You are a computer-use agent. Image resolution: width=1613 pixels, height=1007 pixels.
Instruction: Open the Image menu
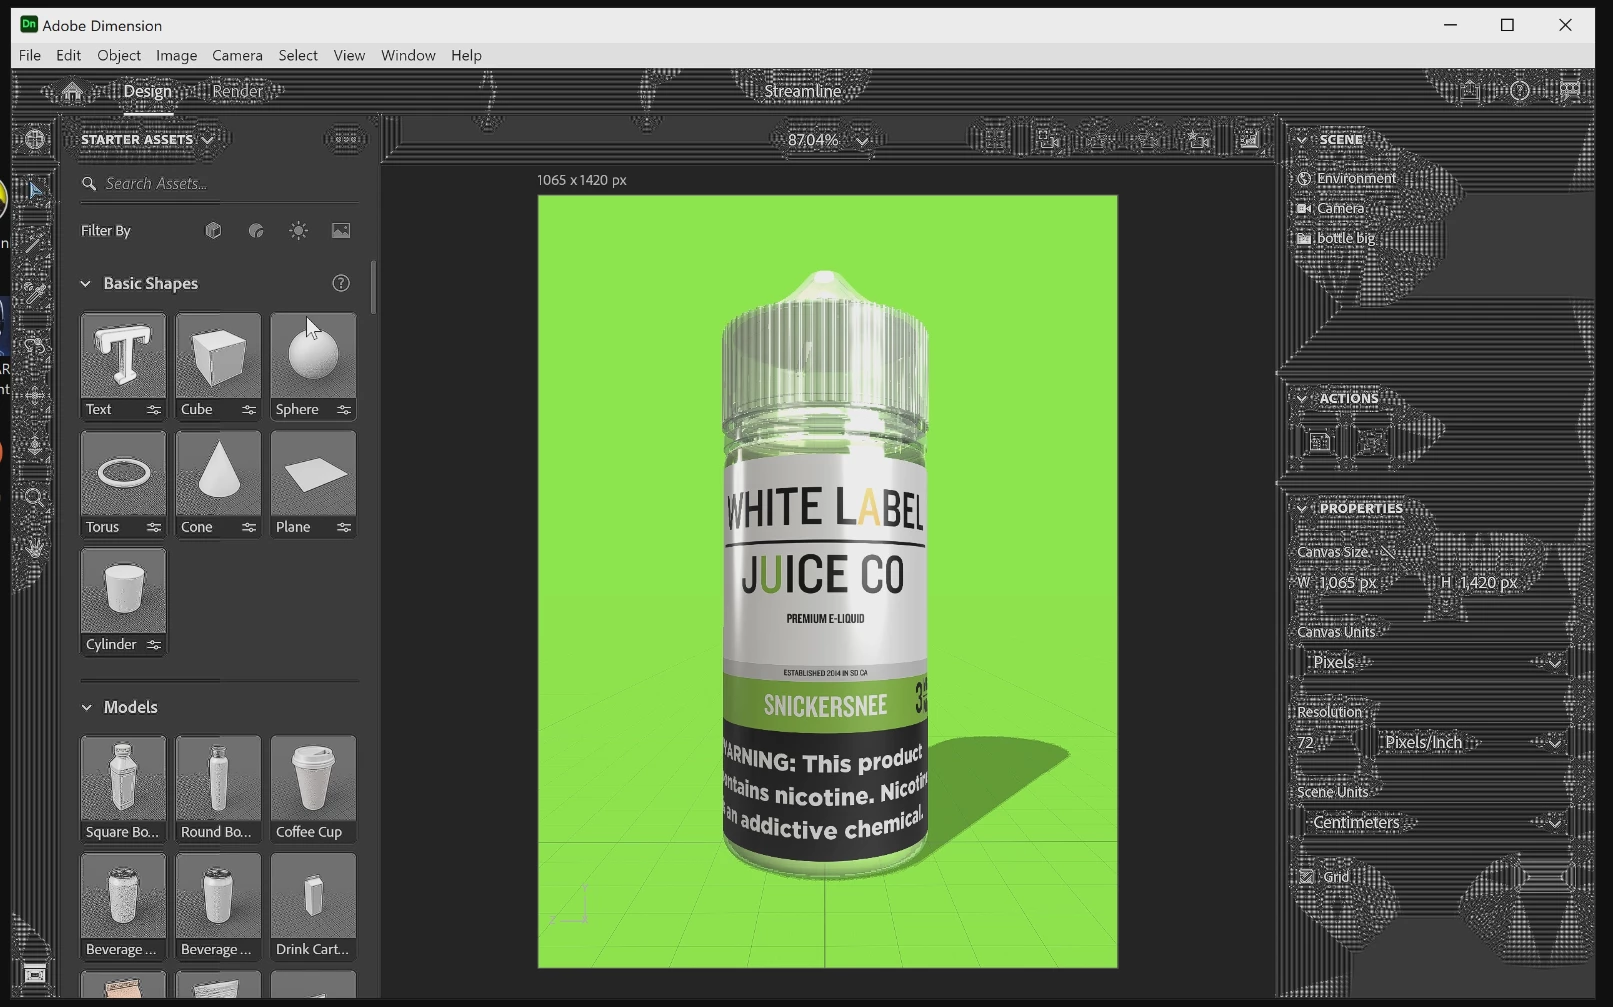(177, 56)
